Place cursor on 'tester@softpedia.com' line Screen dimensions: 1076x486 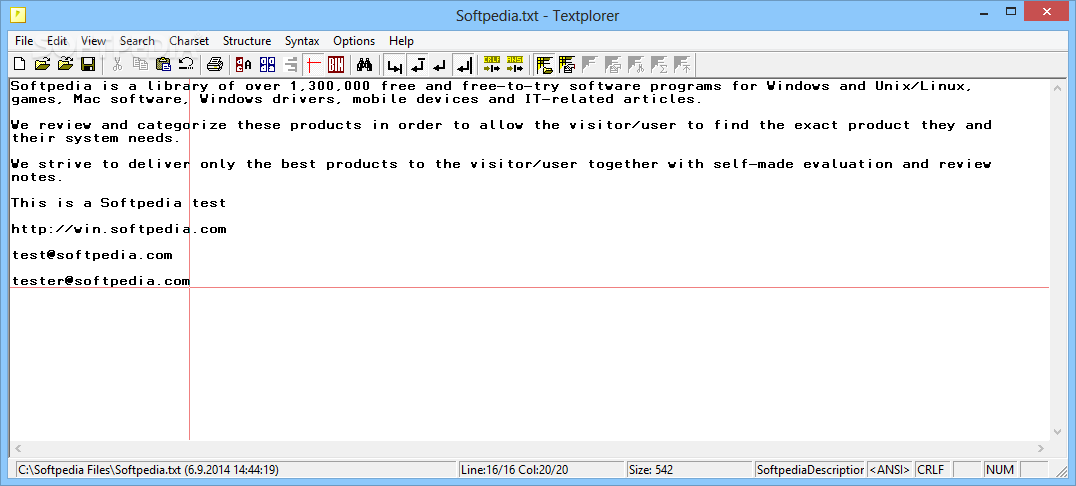tap(101, 281)
